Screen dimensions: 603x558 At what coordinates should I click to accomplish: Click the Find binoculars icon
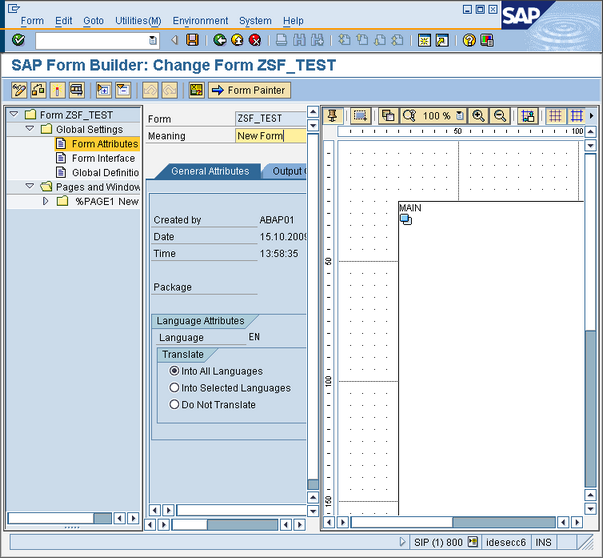click(299, 40)
